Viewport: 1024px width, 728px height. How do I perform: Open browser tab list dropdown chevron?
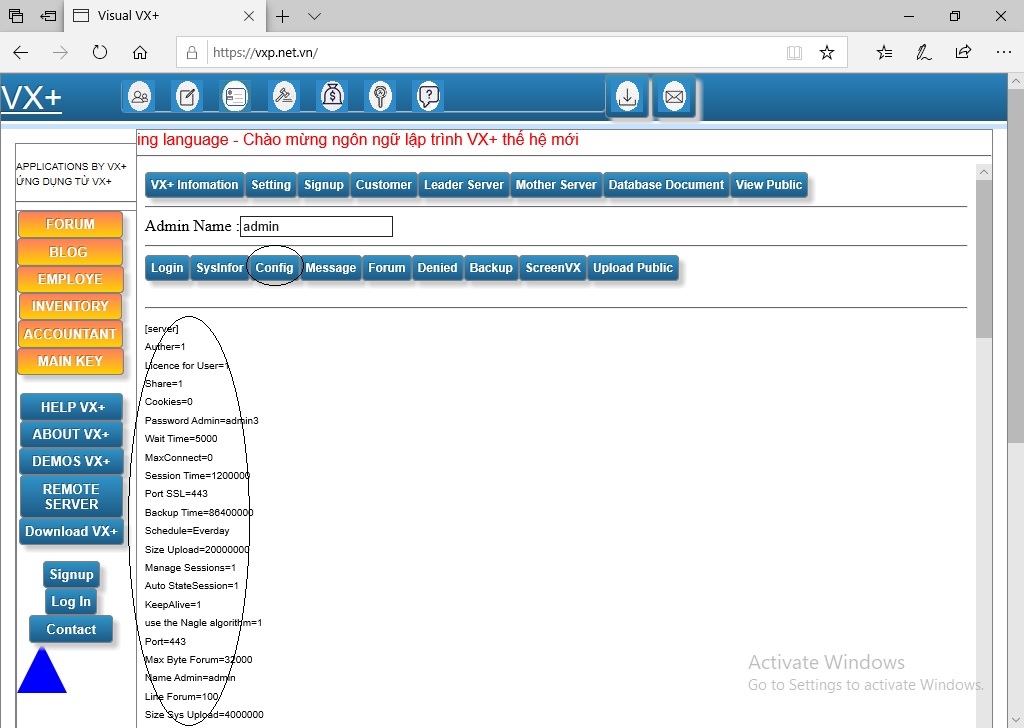pos(314,16)
